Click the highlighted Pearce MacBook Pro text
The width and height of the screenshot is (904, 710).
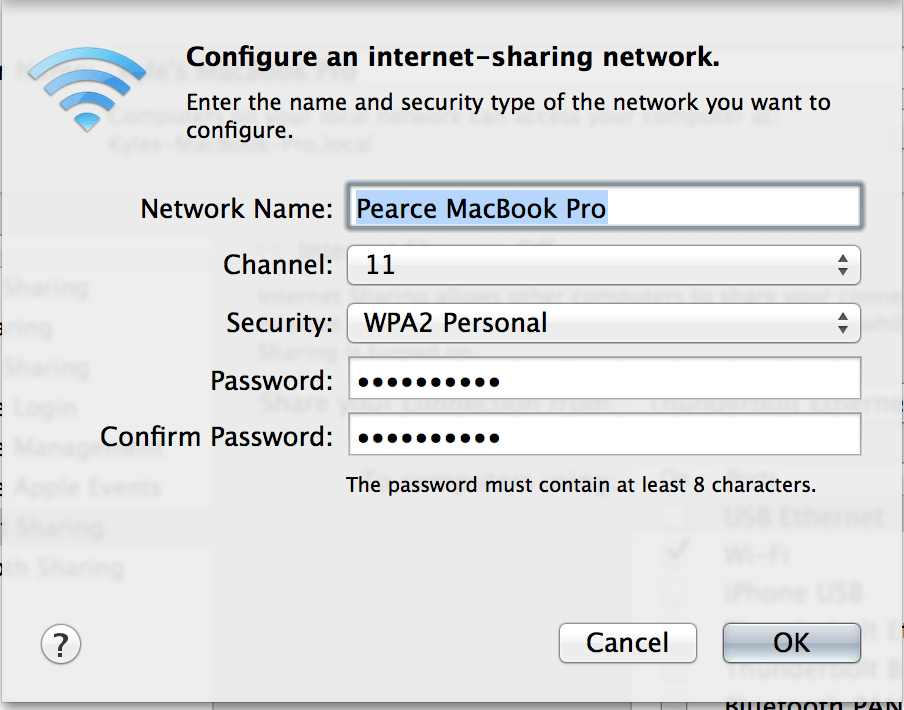[481, 208]
